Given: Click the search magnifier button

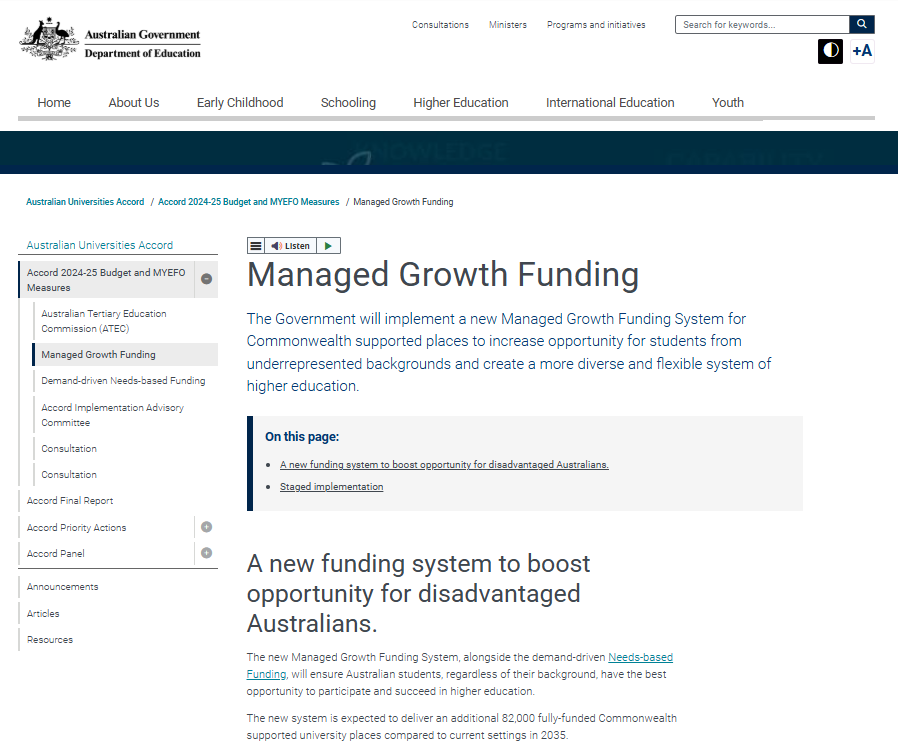Looking at the screenshot, I should tap(861, 25).
